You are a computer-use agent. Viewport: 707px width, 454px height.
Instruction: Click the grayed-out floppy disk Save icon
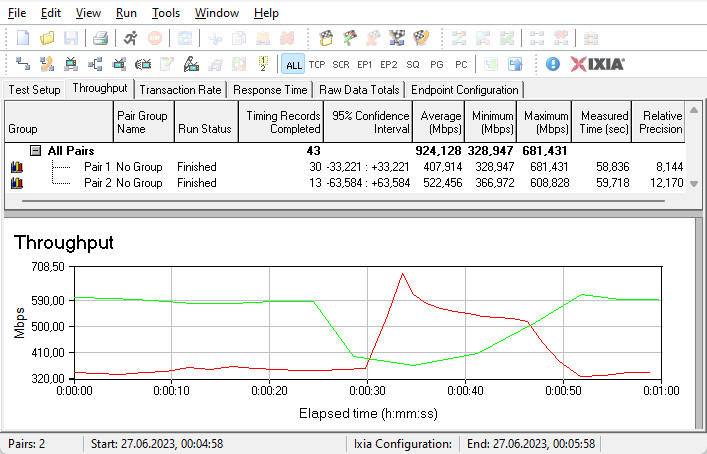(71, 38)
